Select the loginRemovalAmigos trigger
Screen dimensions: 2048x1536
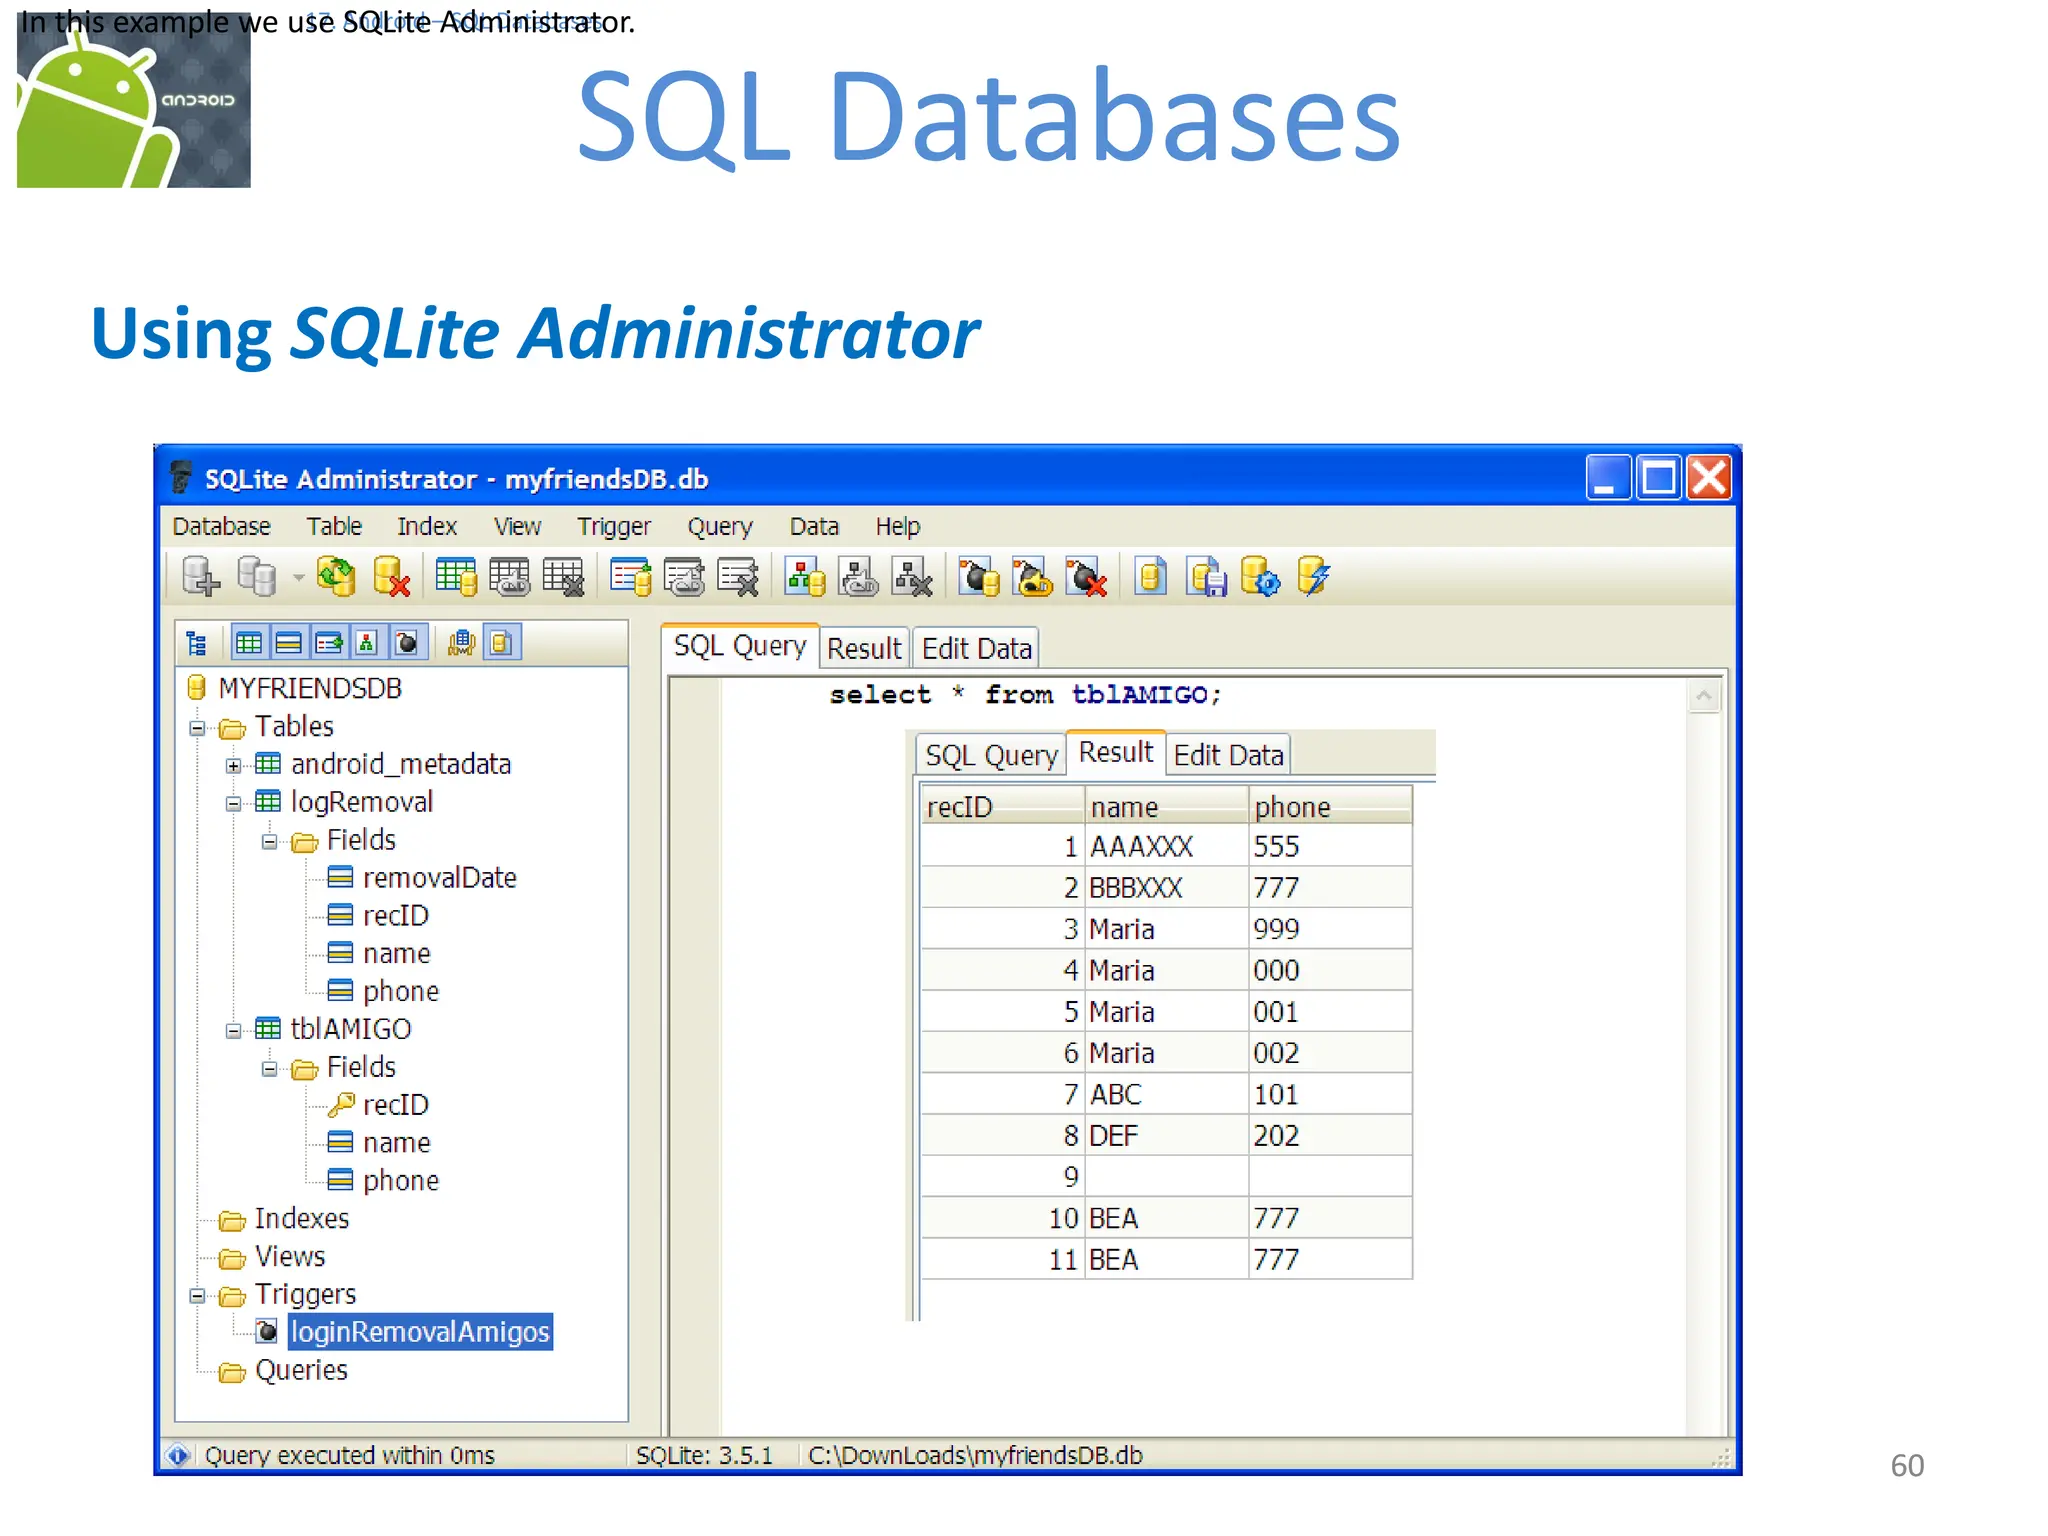pyautogui.click(x=420, y=1331)
